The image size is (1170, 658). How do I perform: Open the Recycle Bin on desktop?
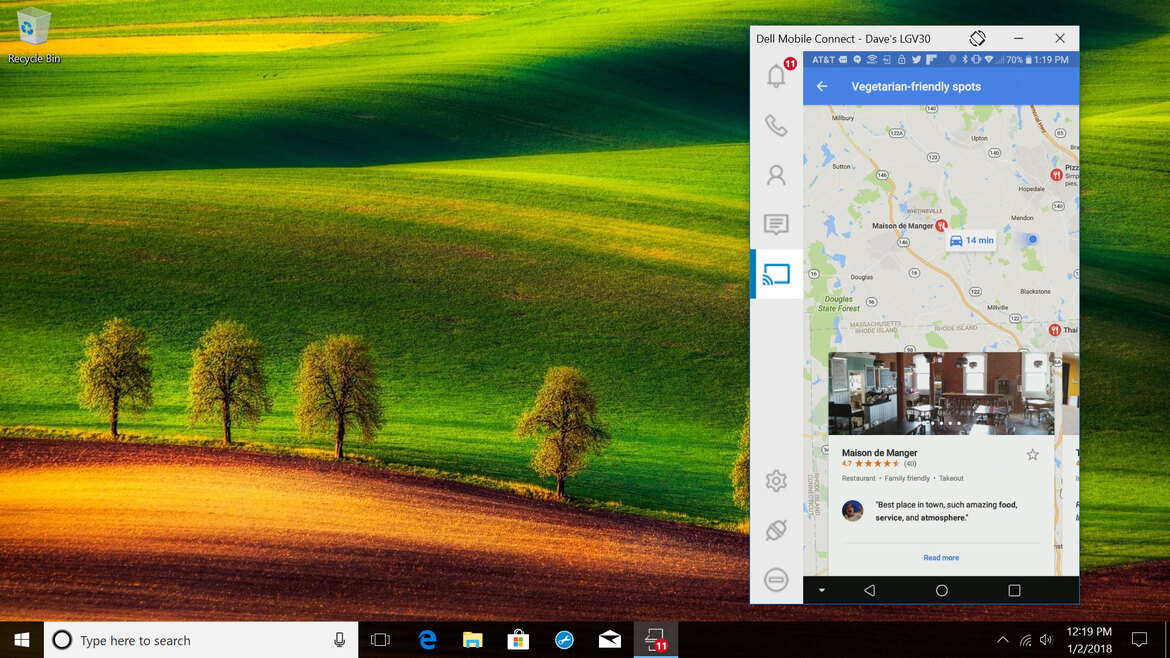point(34,36)
